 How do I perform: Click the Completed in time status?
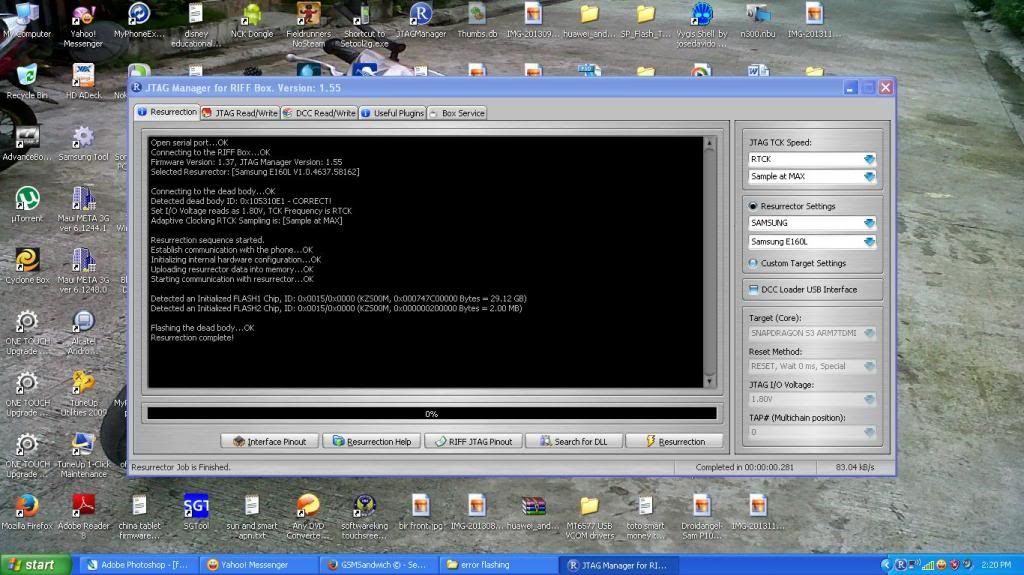point(744,467)
